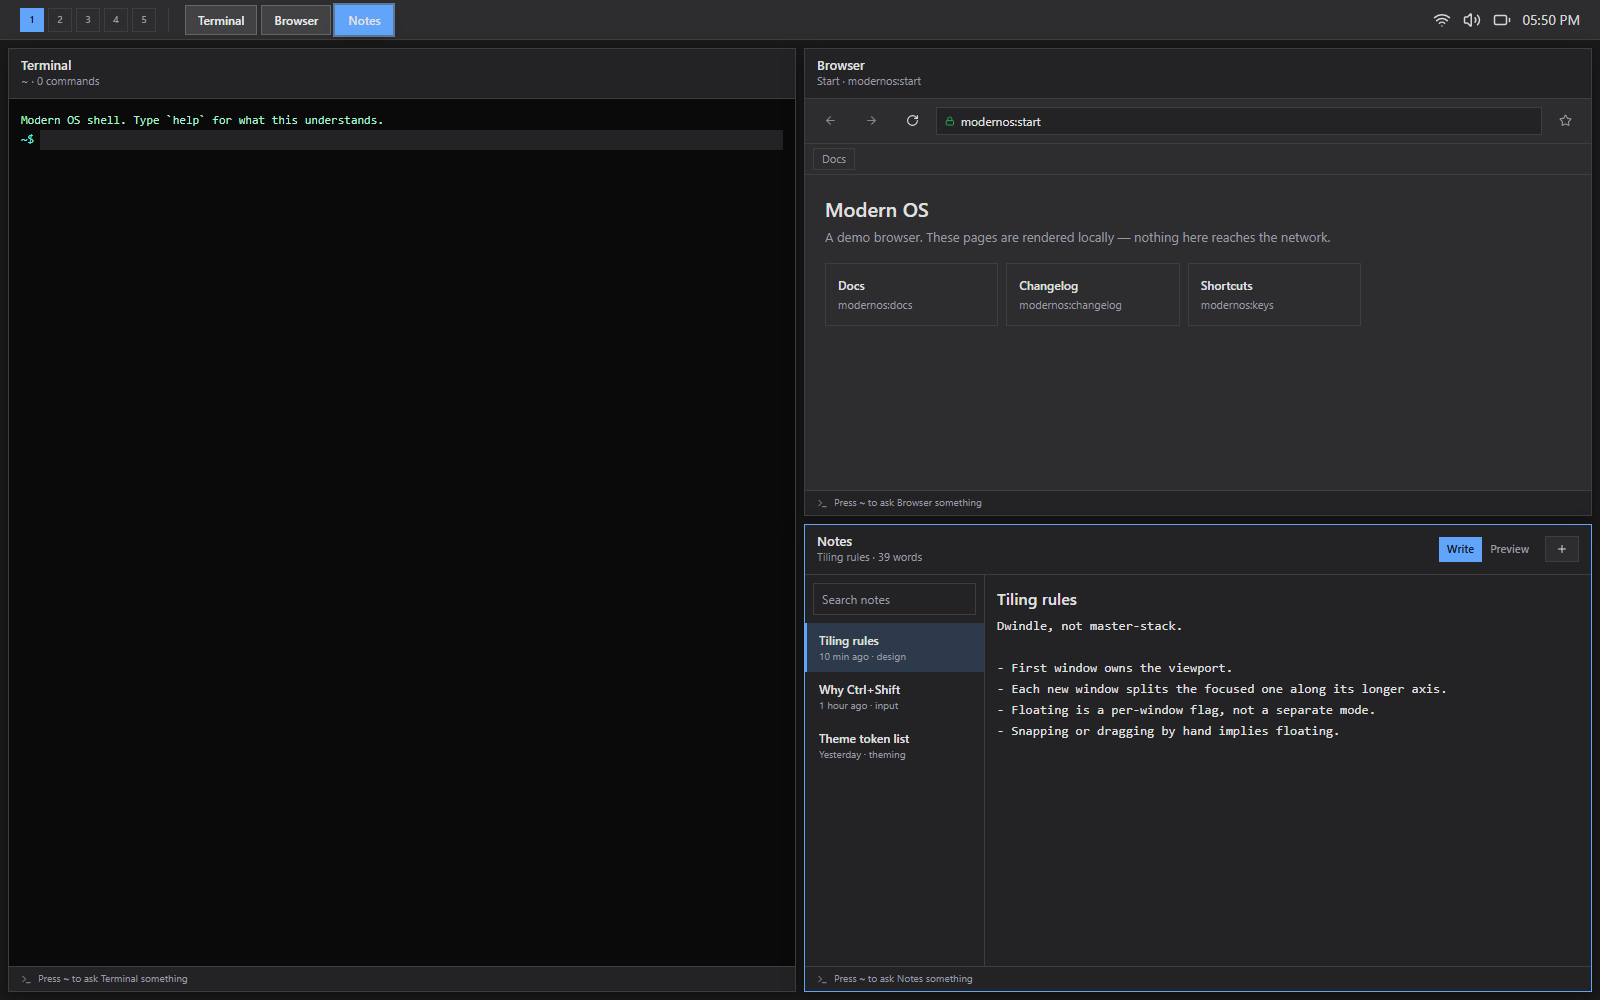
Task: Open the volume speaker icon
Action: [1471, 20]
